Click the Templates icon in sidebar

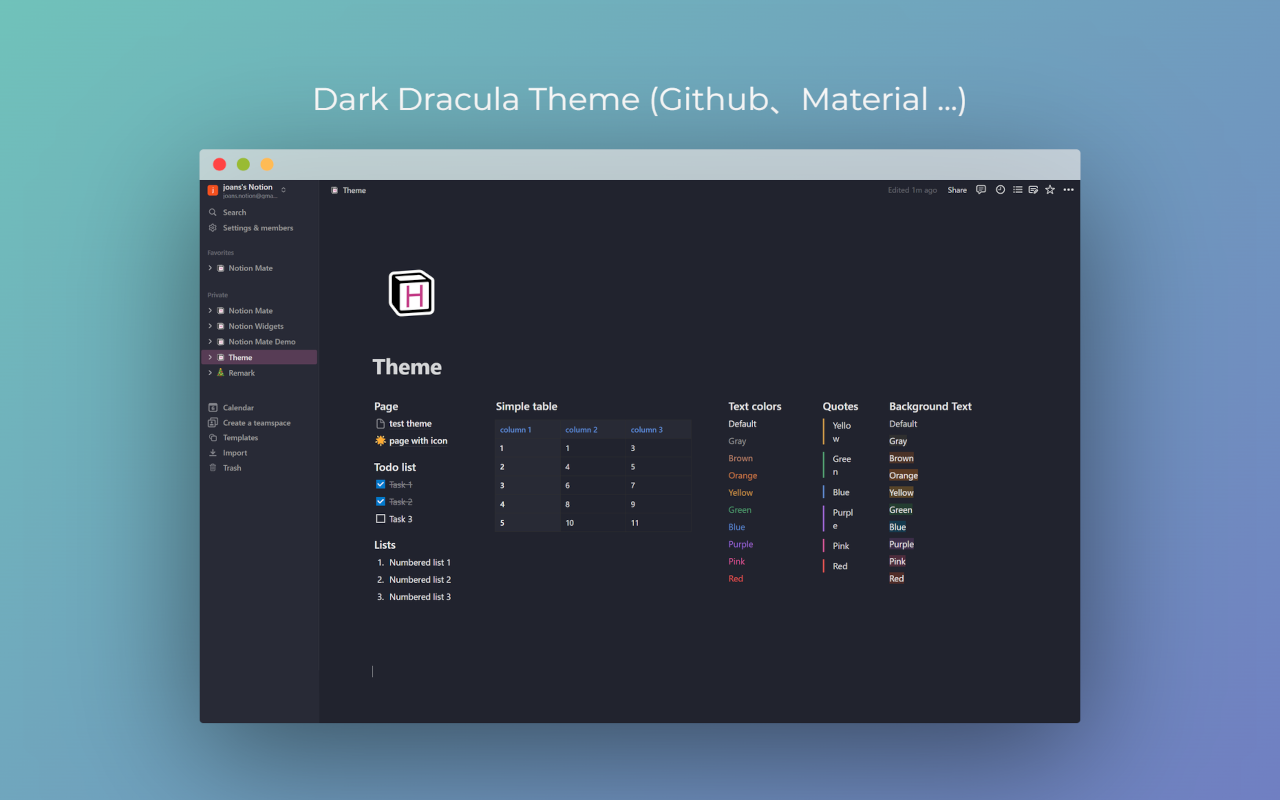click(212, 438)
